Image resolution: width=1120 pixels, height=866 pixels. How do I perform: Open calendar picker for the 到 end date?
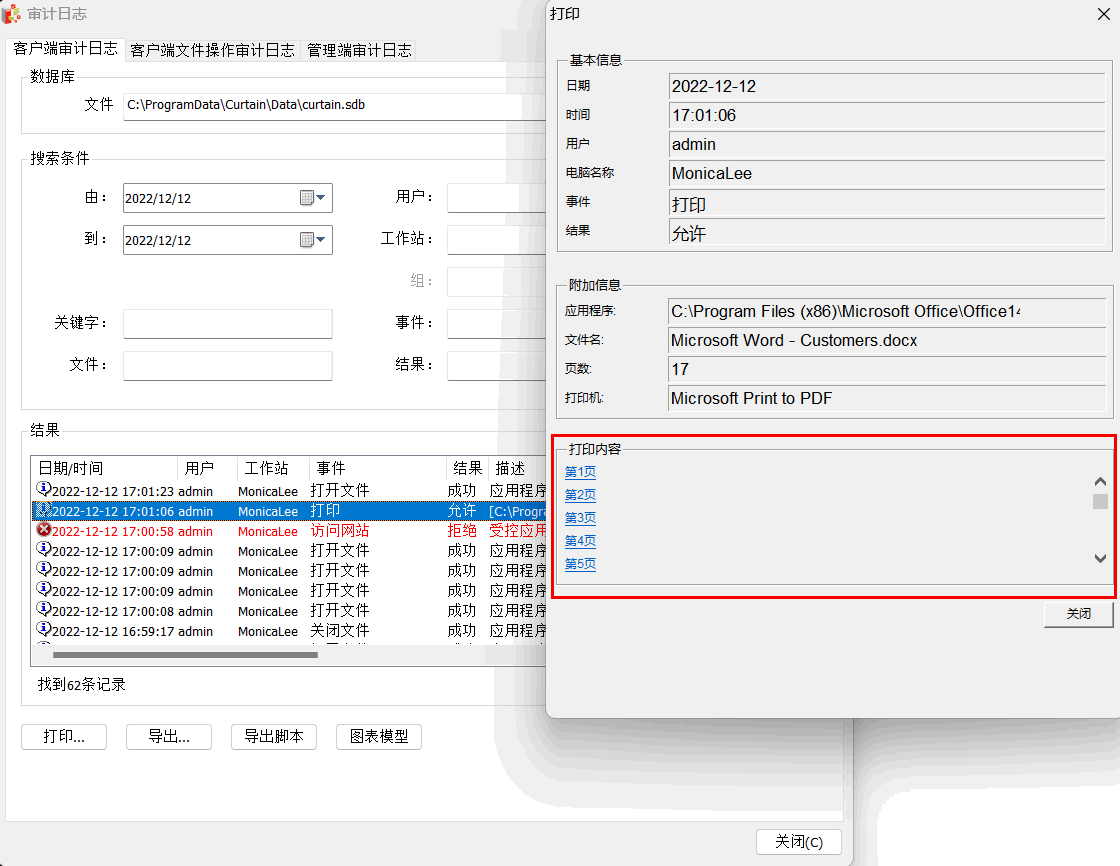313,239
